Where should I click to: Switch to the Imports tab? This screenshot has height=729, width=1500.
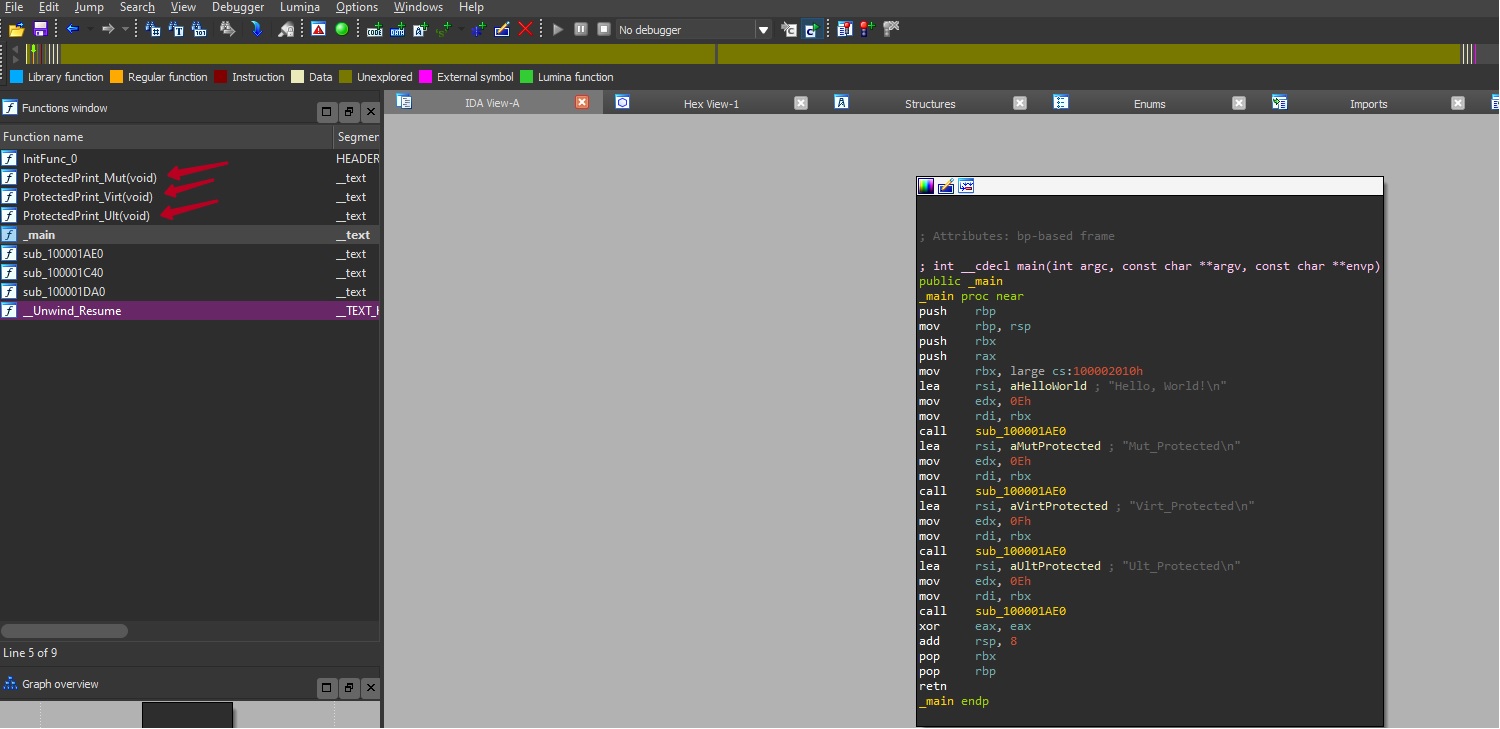[1369, 103]
